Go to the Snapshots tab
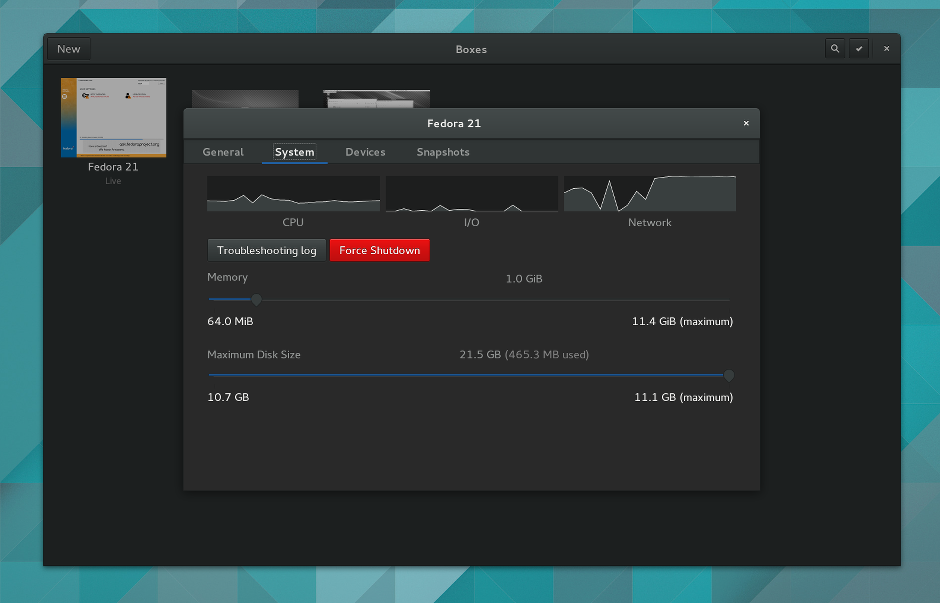Viewport: 940px width, 603px height. click(x=443, y=152)
